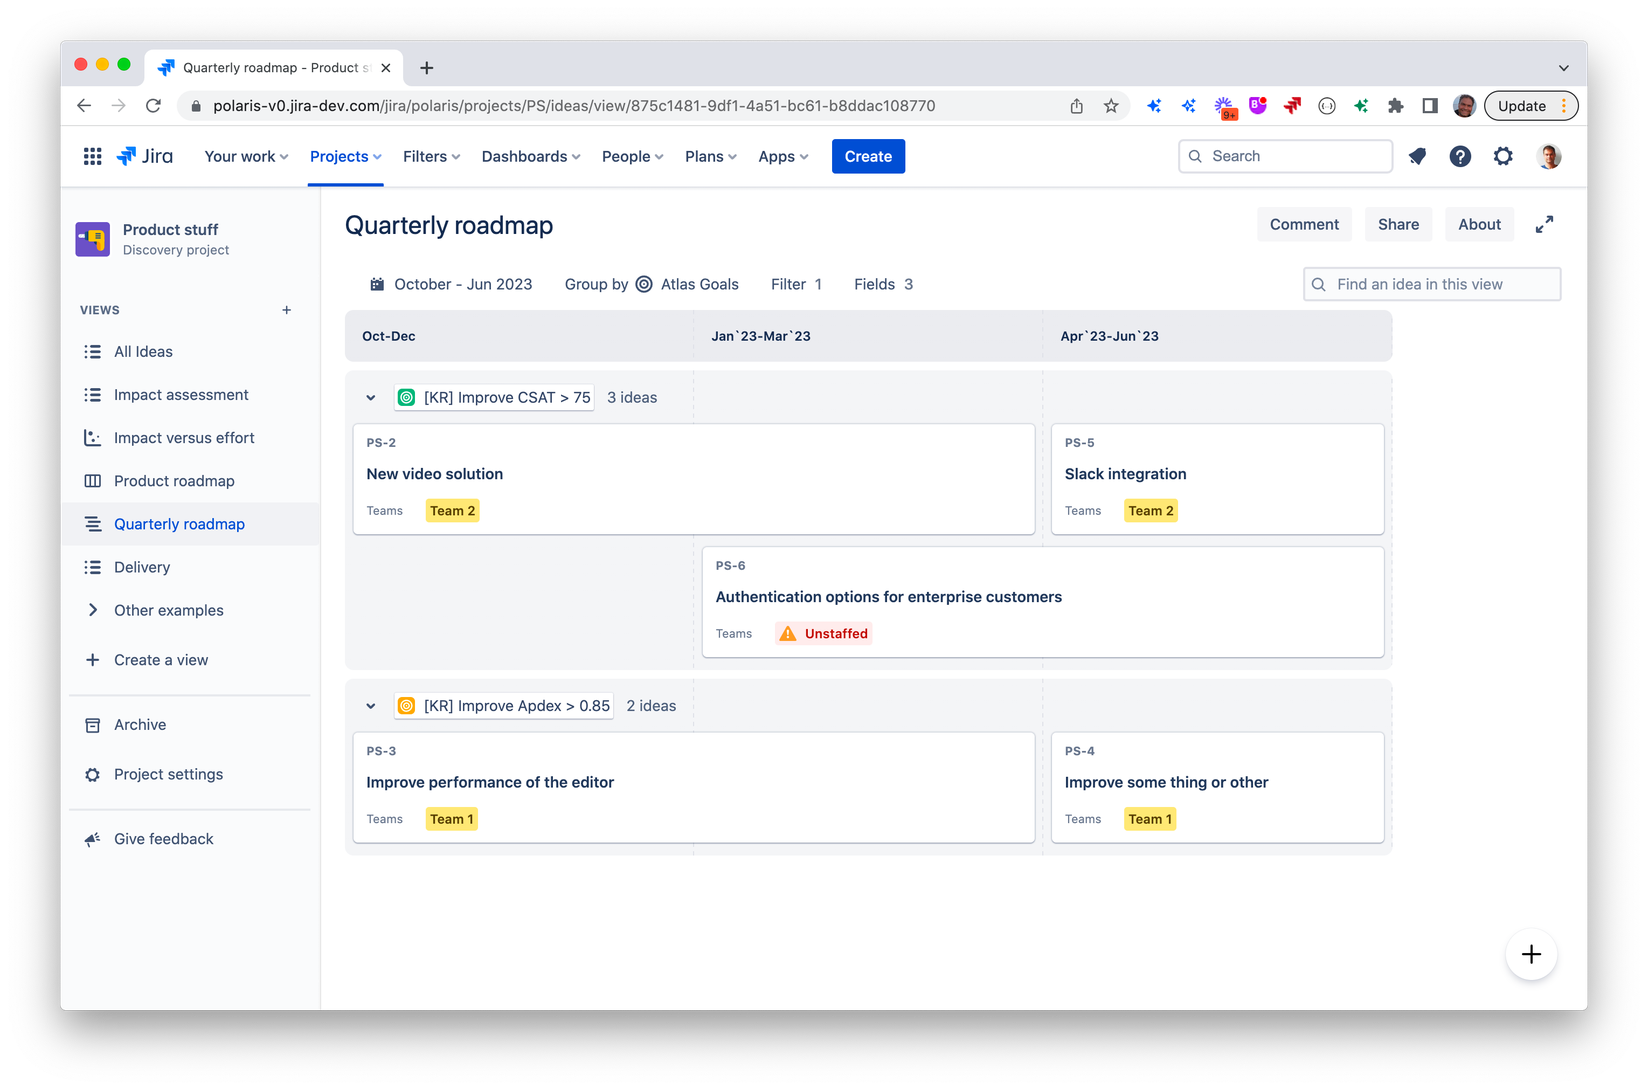
Task: Toggle fullscreen with the expand arrows
Action: (x=1544, y=224)
